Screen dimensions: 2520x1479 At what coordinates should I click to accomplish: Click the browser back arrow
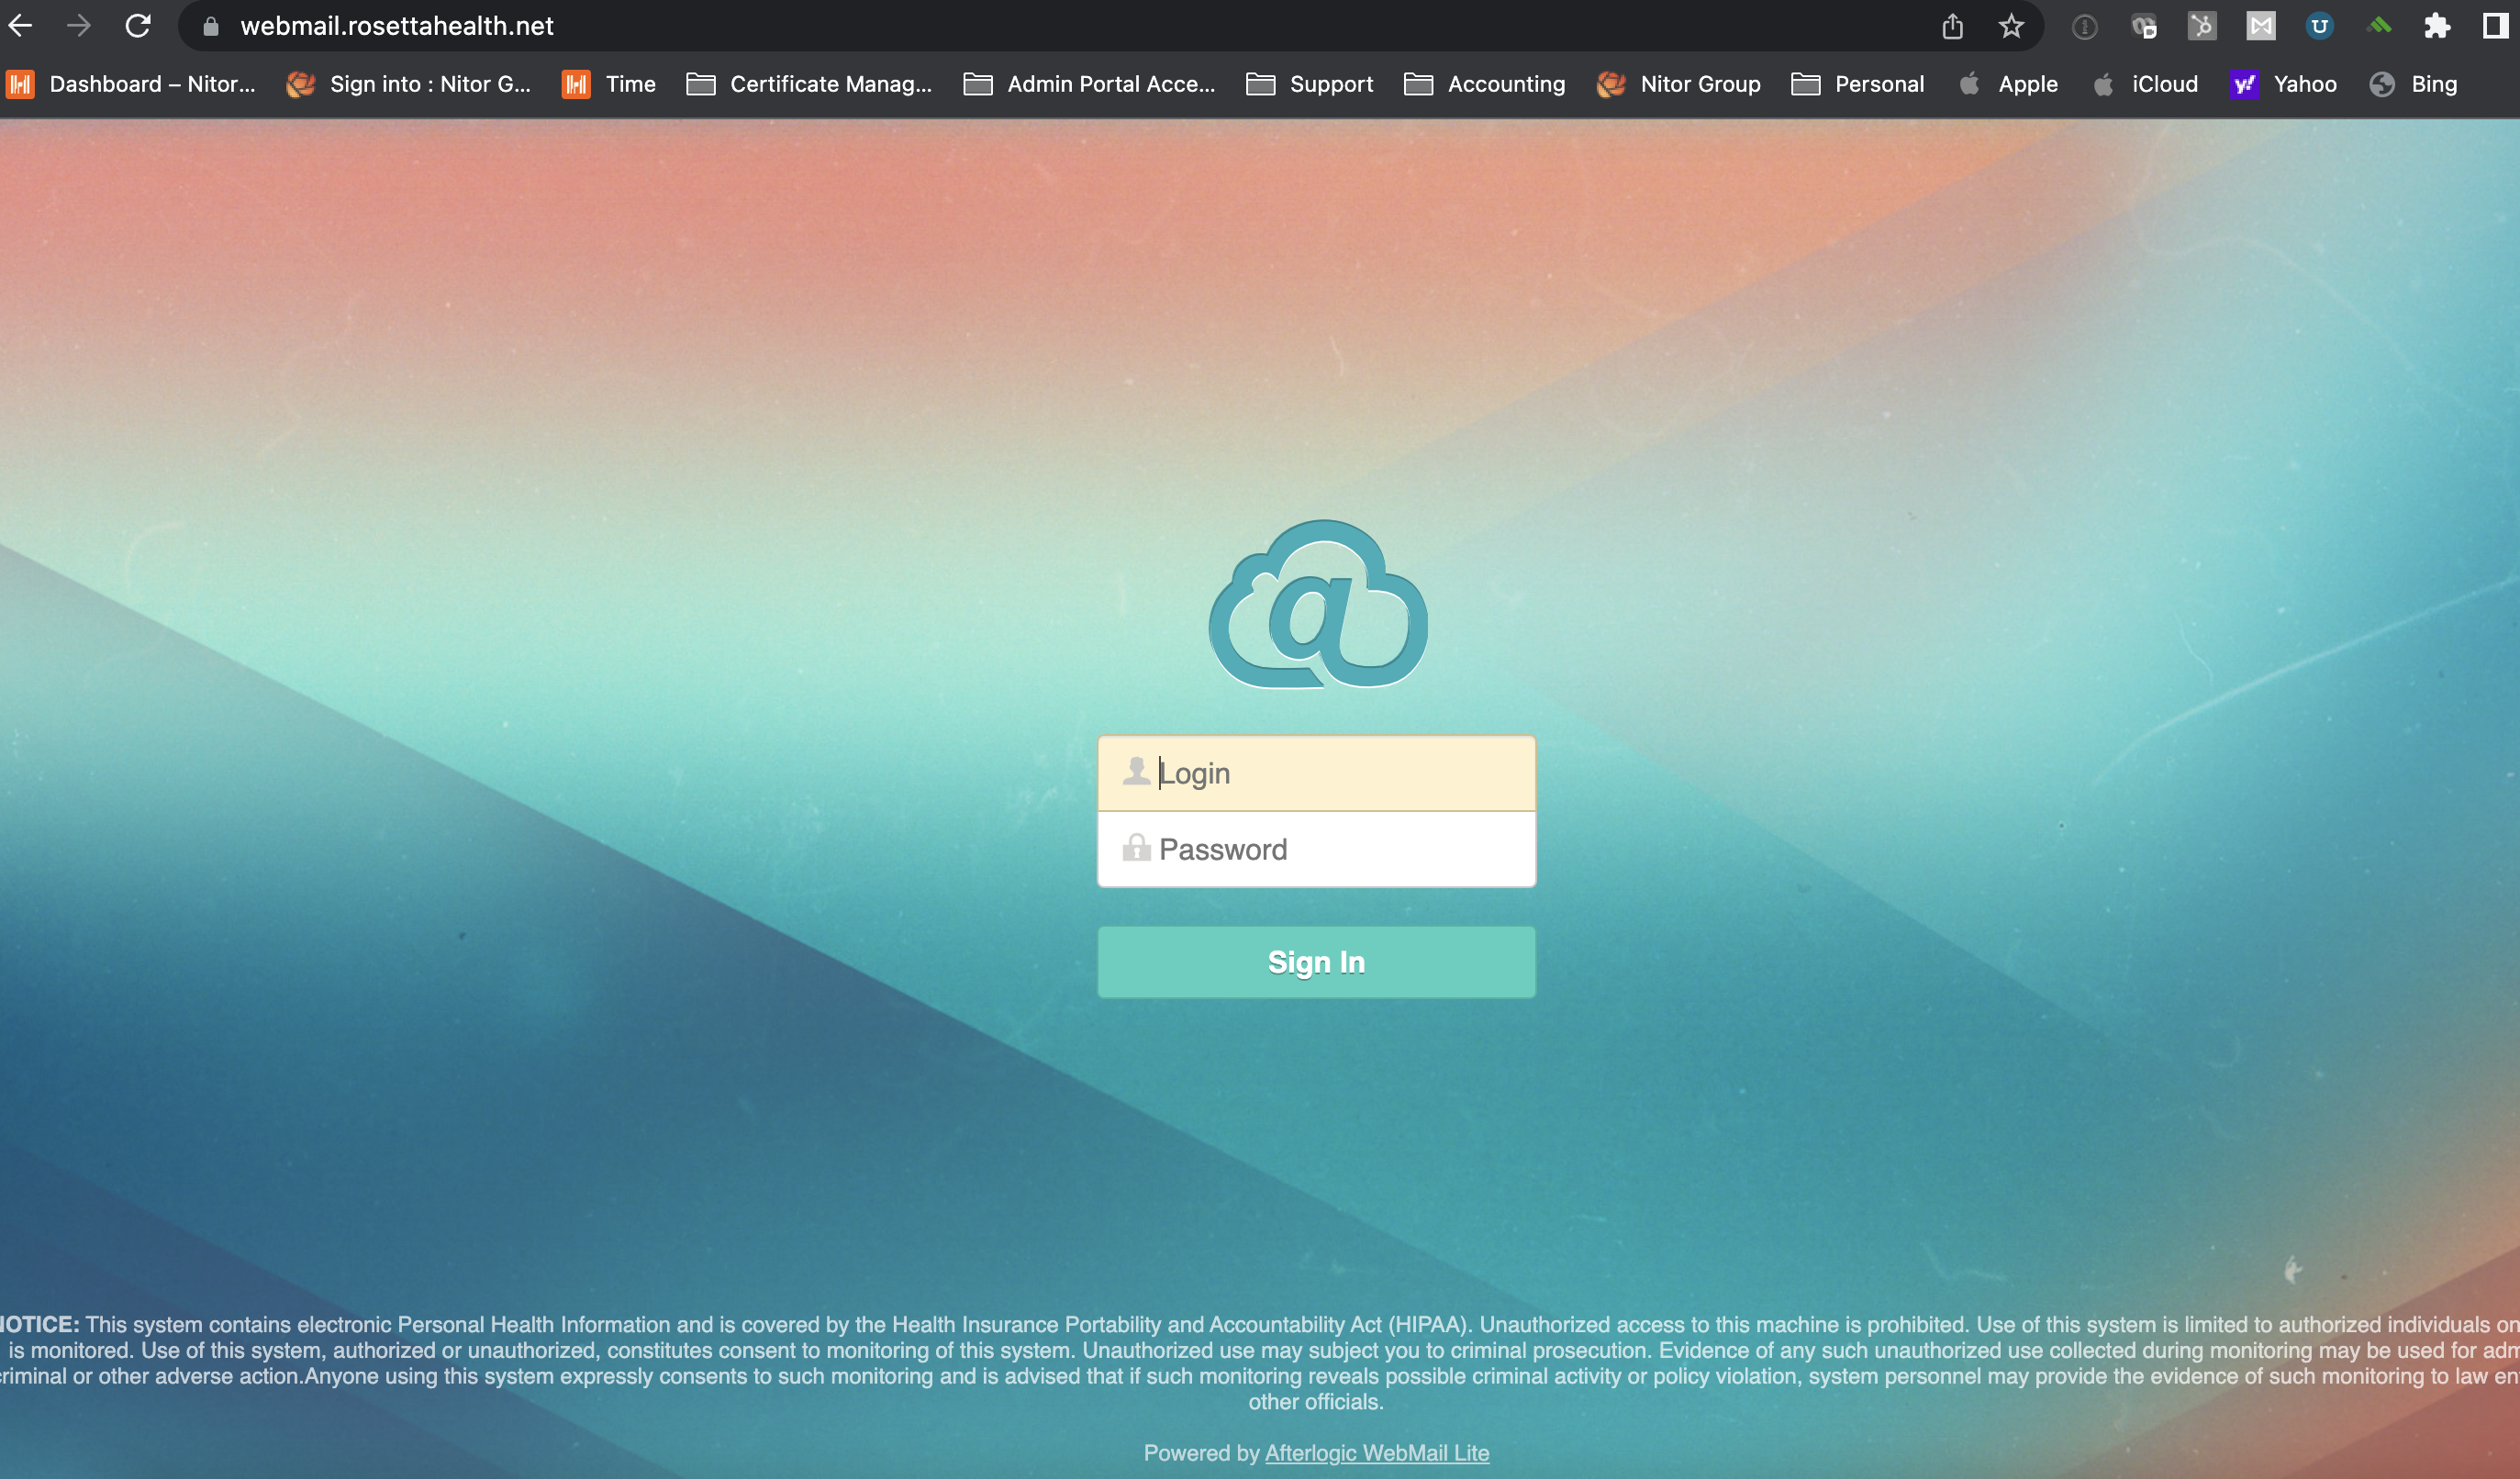click(21, 26)
